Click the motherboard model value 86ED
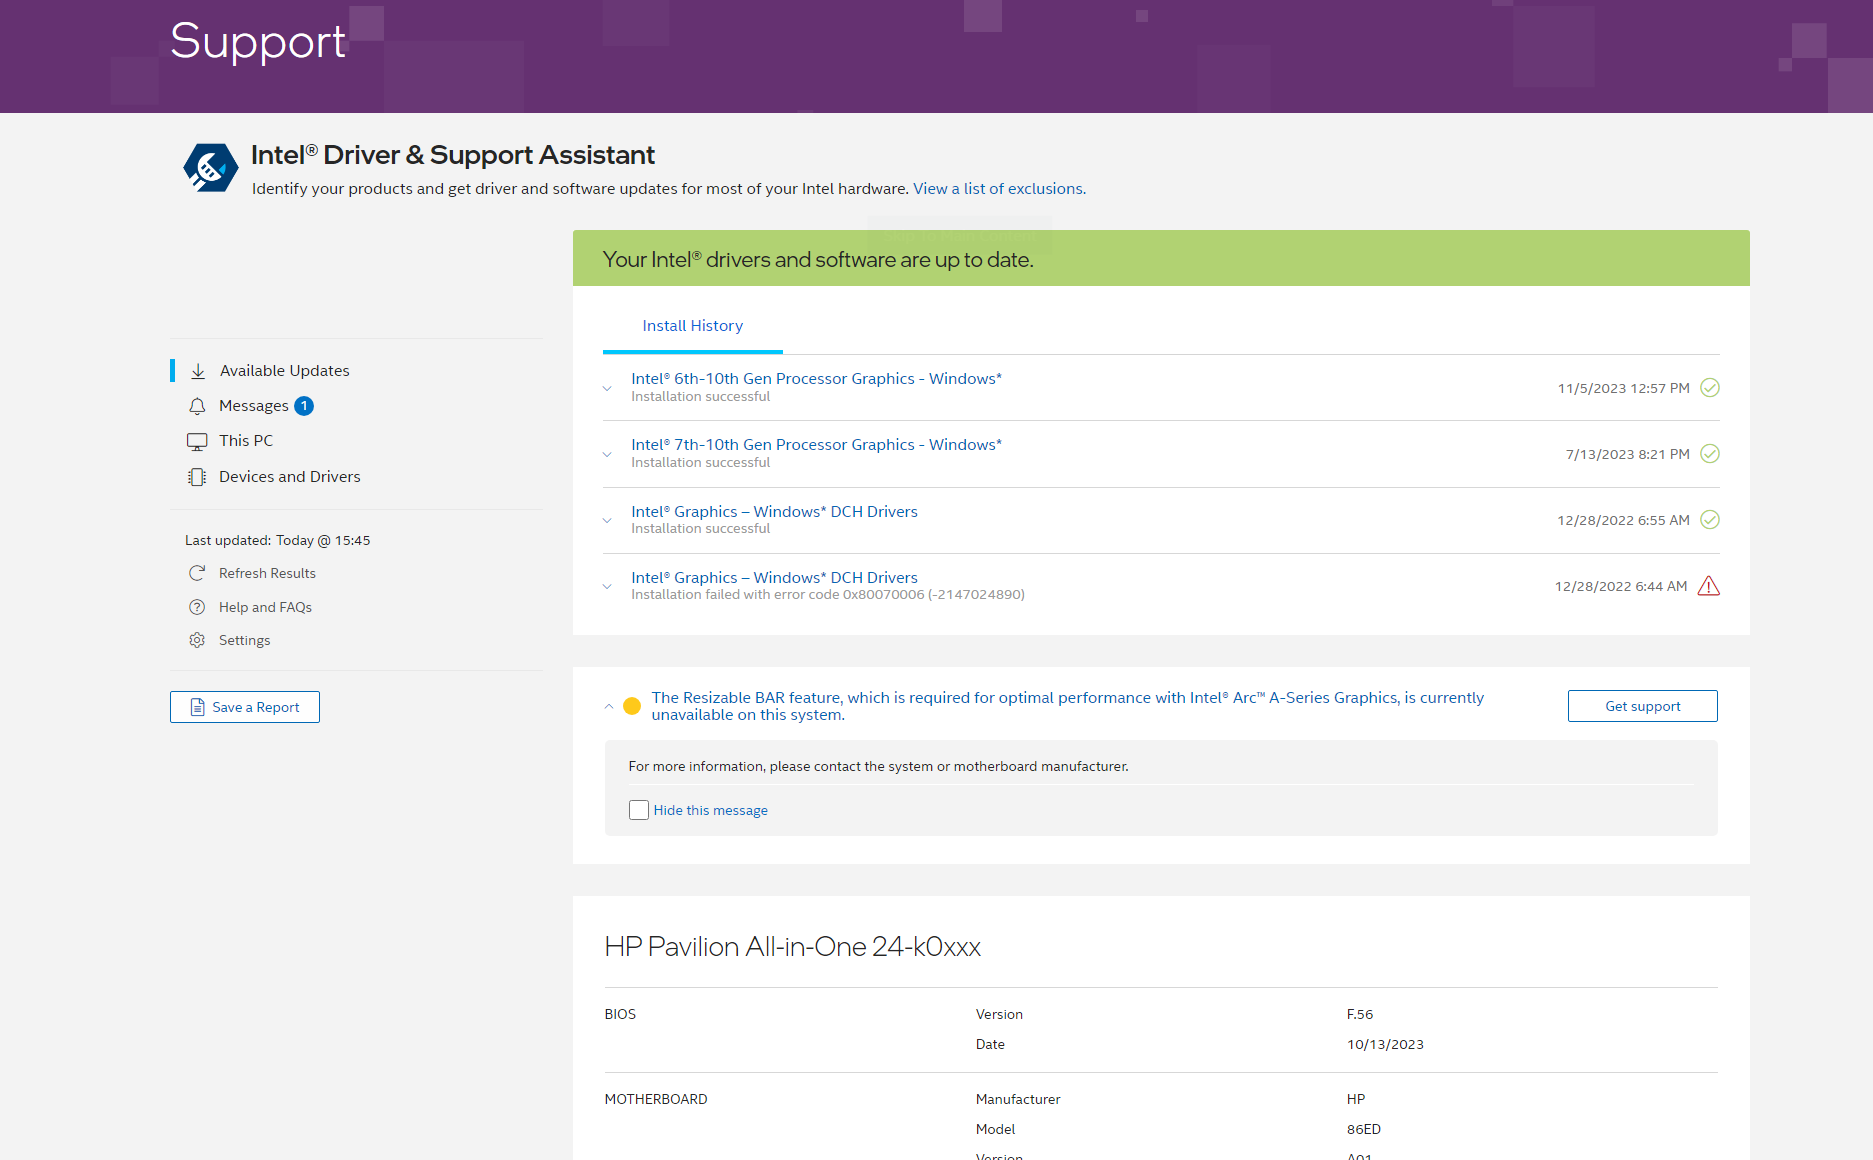 (1364, 1129)
